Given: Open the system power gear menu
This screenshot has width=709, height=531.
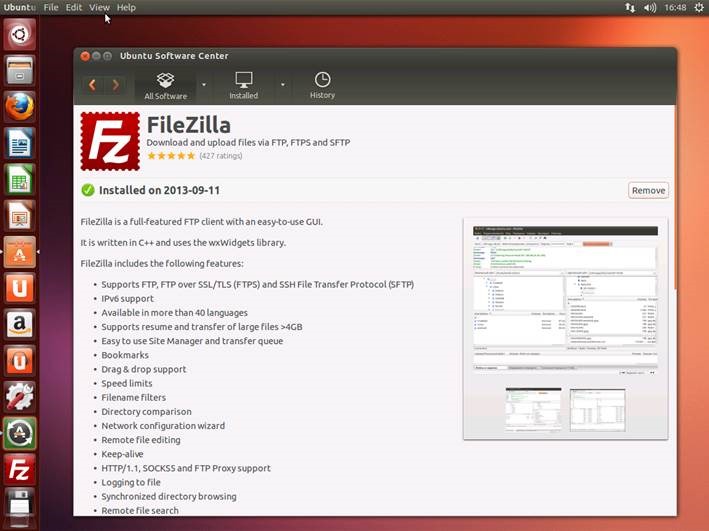Looking at the screenshot, I should (x=699, y=7).
